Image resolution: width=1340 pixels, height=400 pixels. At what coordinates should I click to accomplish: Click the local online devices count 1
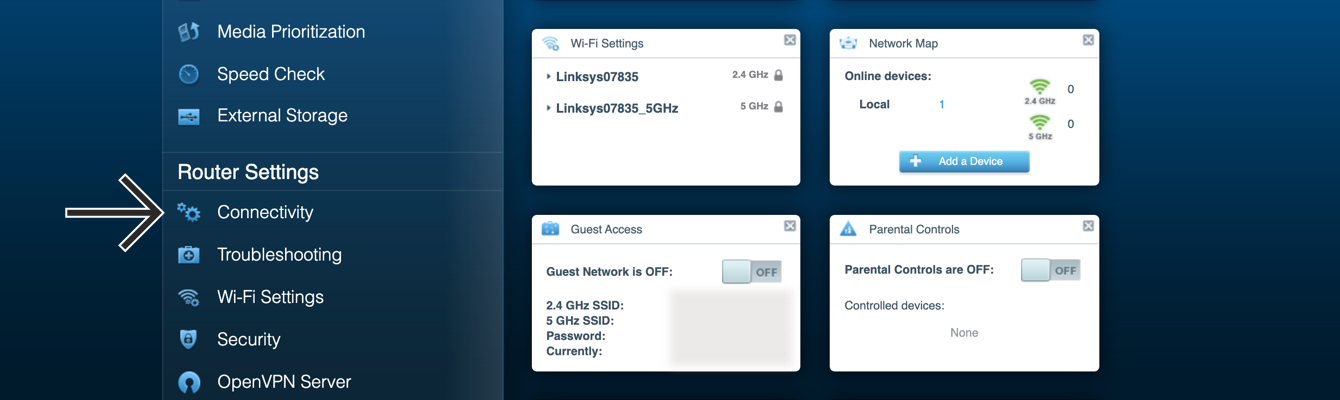(x=942, y=104)
